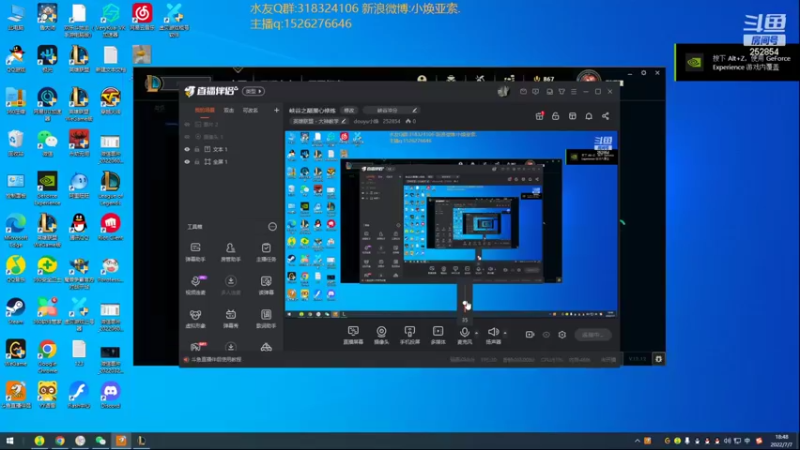Click the bell notification icon above preview
The height and width of the screenshot is (450, 800).
pyautogui.click(x=589, y=116)
